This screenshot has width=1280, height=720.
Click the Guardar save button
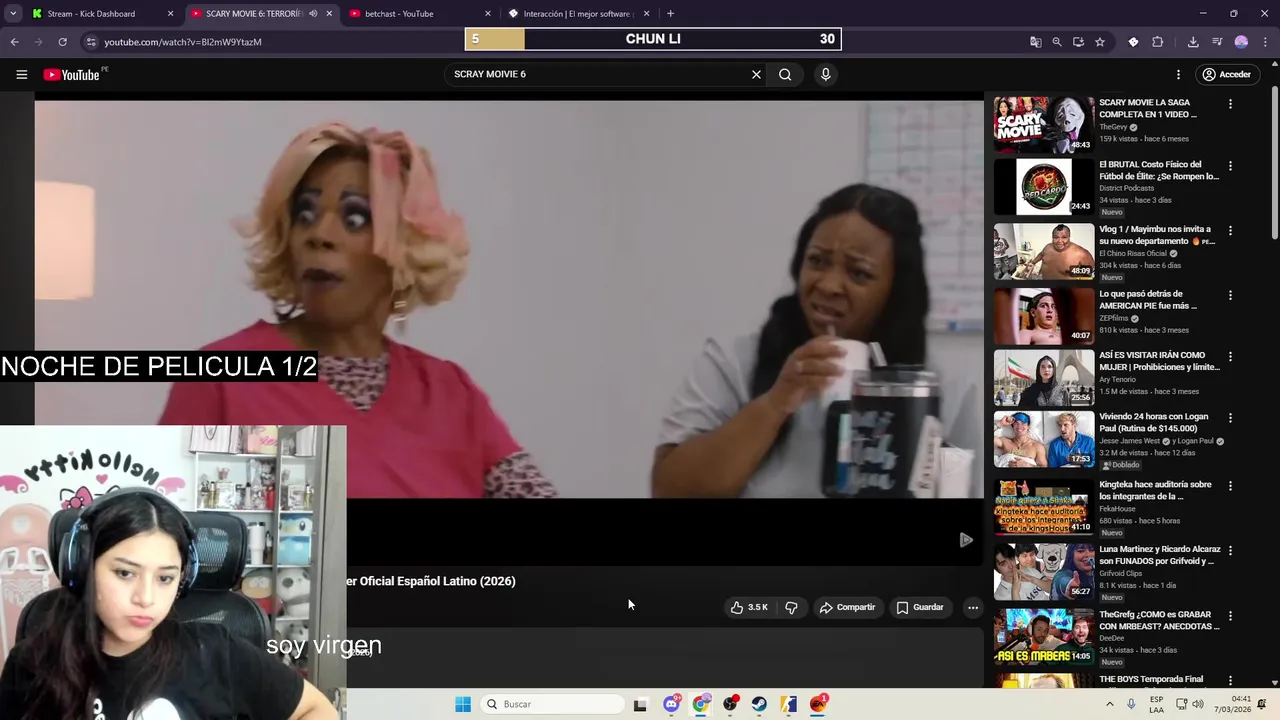click(x=920, y=607)
